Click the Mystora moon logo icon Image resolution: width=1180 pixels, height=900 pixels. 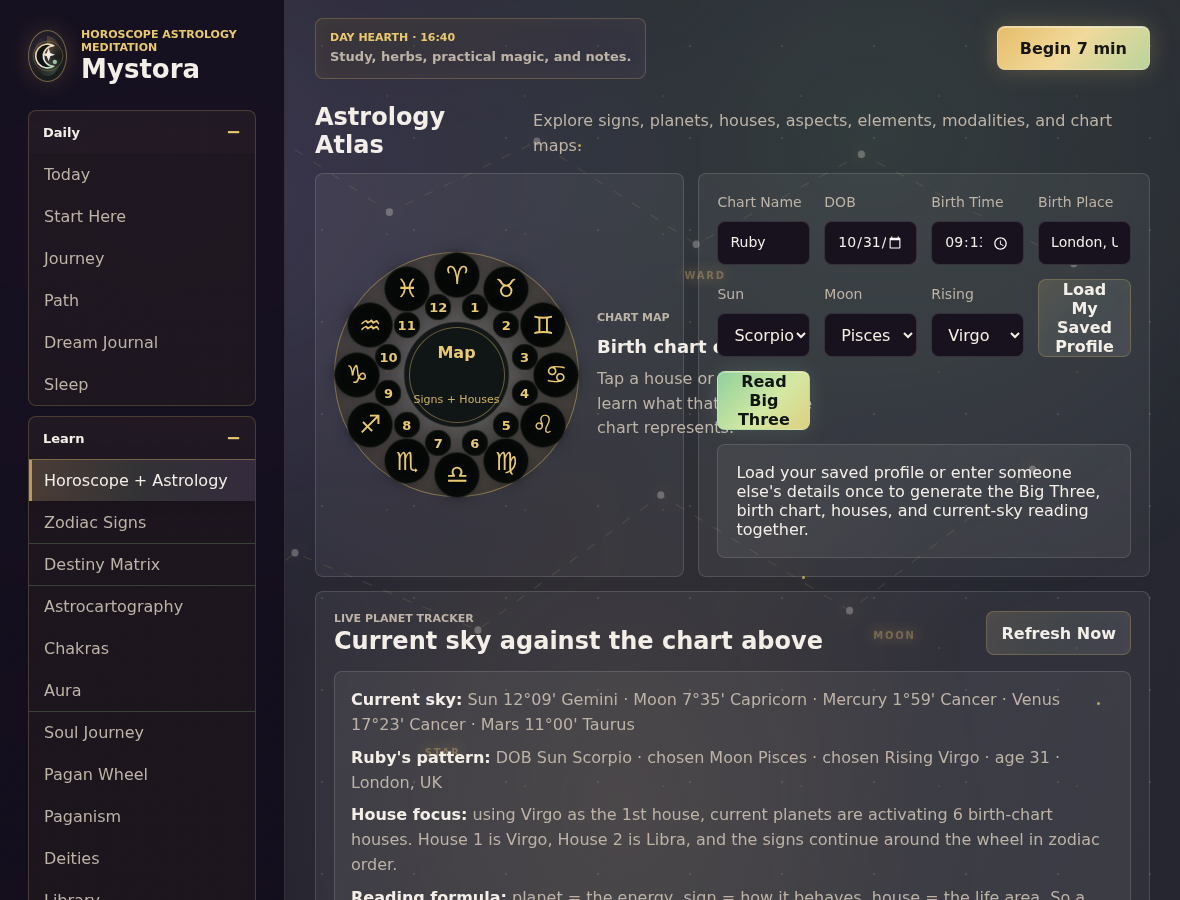coord(47,56)
